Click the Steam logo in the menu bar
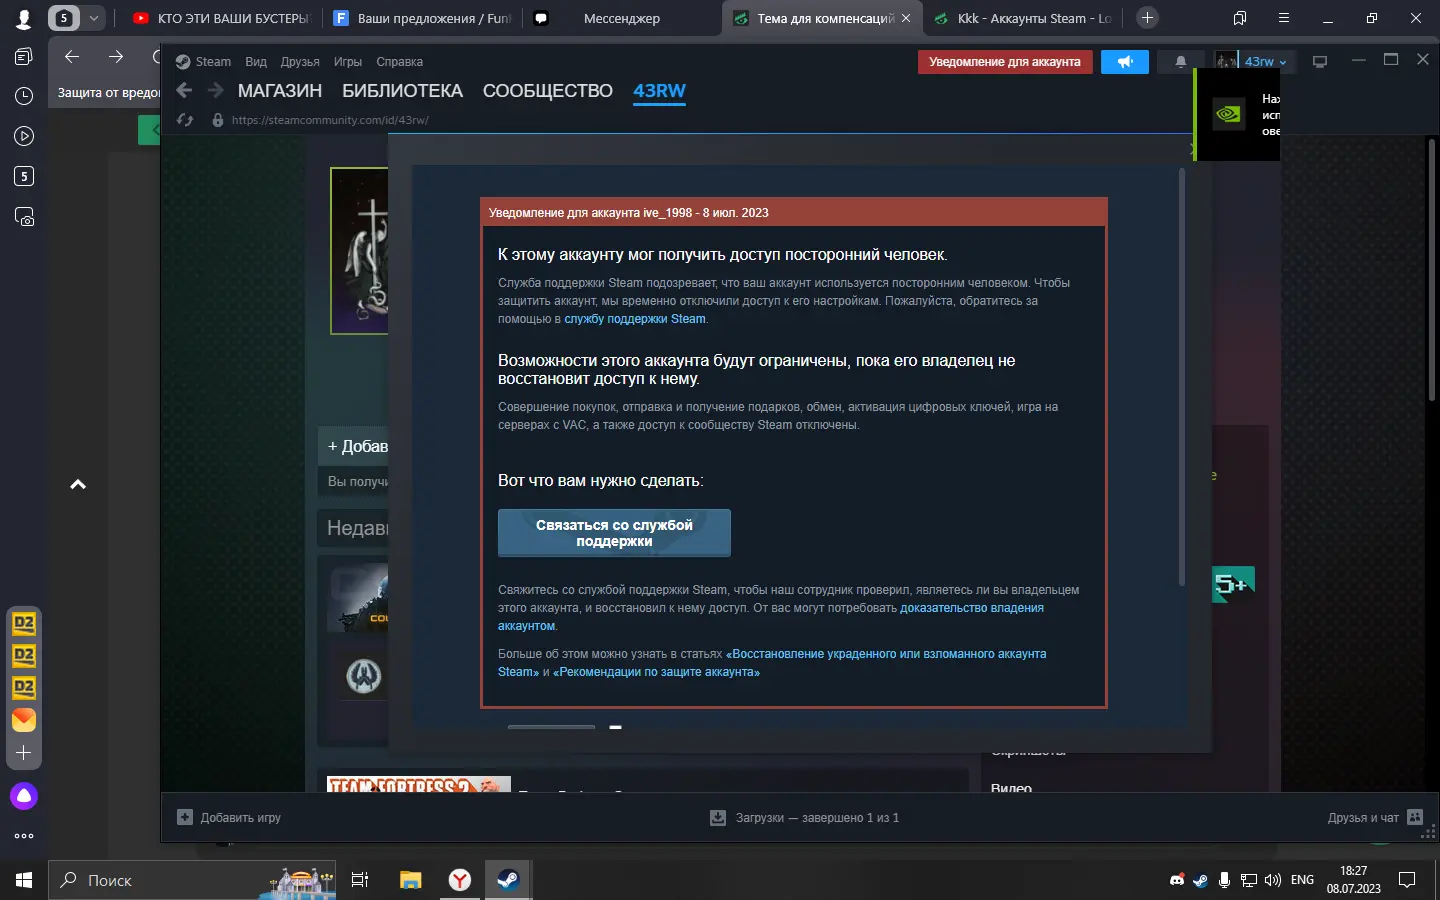 coord(183,62)
